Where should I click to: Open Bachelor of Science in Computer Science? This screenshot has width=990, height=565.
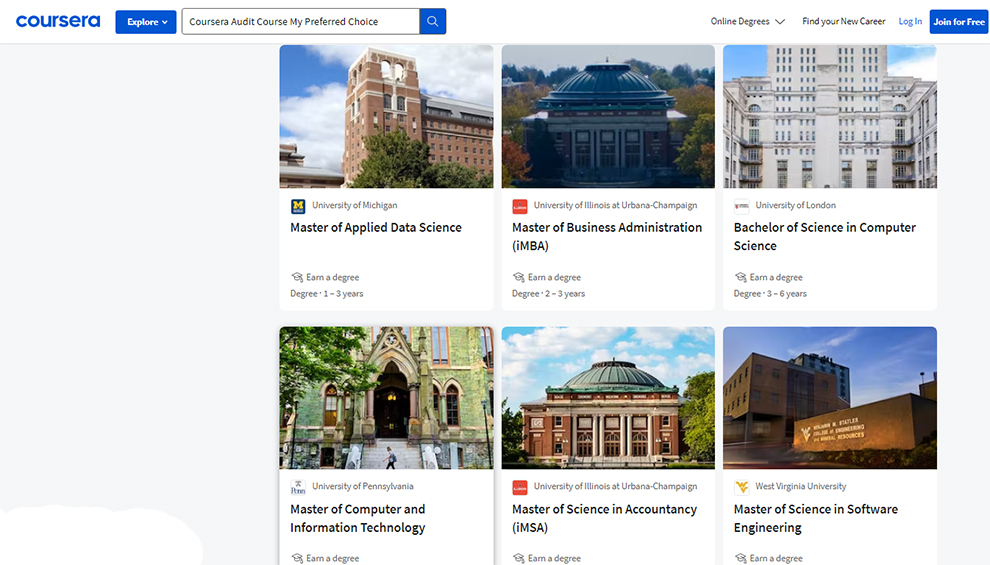pos(825,236)
